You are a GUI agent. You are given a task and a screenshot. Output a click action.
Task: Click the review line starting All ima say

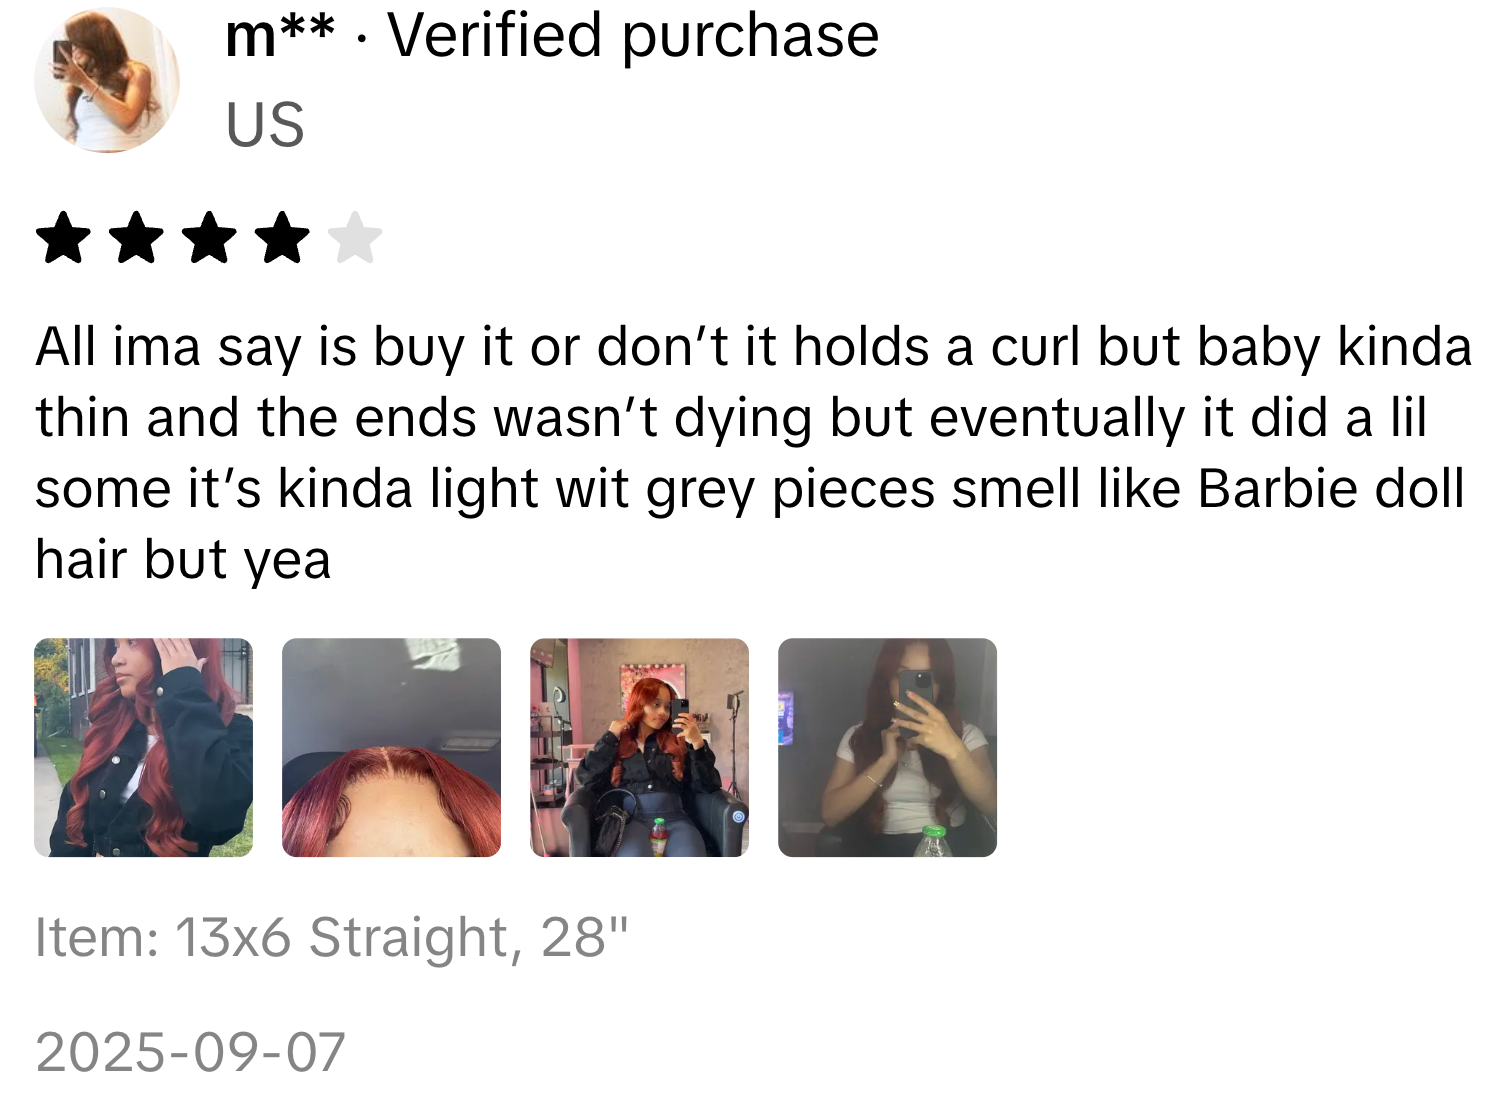pos(753,348)
